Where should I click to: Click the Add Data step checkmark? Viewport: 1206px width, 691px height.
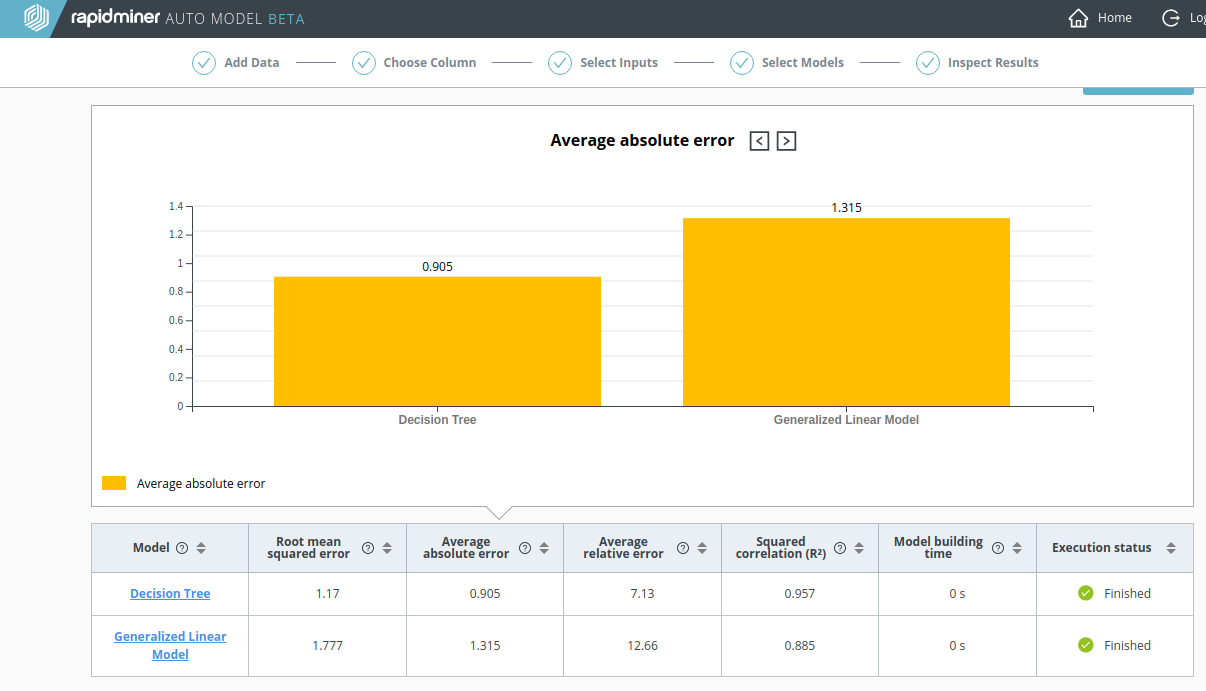pos(204,63)
